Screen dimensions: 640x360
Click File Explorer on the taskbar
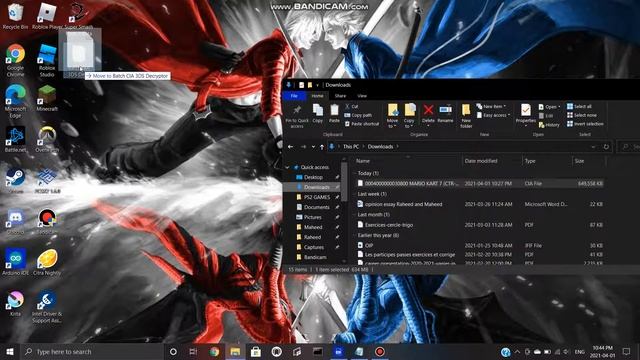coord(235,351)
